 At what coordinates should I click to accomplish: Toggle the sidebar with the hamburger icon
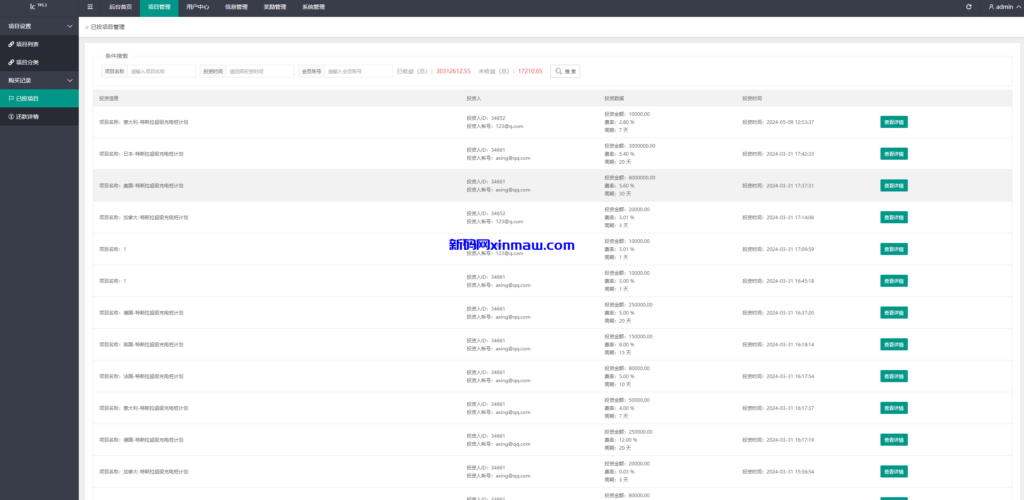point(90,7)
